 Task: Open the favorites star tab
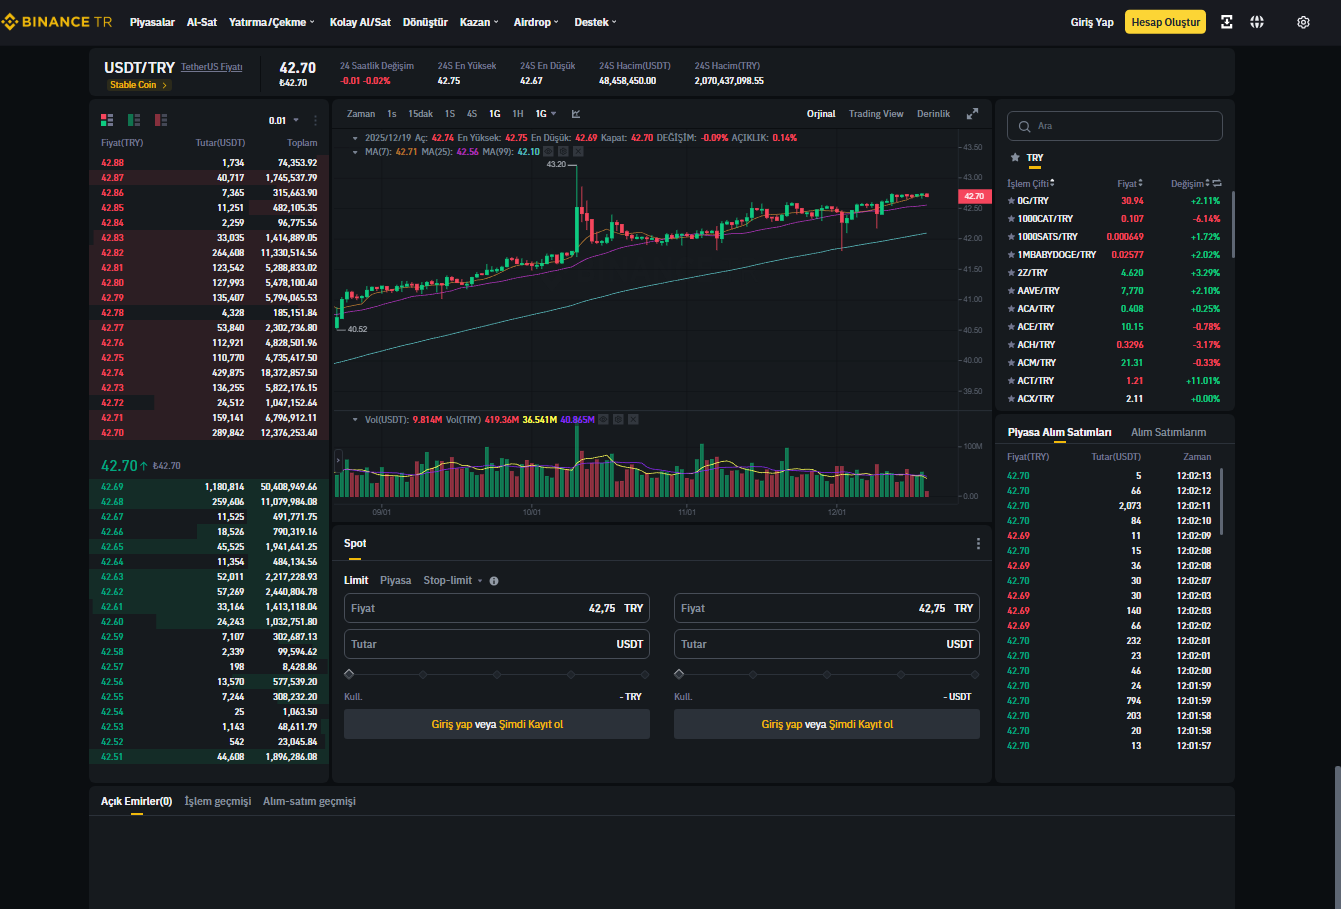[x=1015, y=158]
